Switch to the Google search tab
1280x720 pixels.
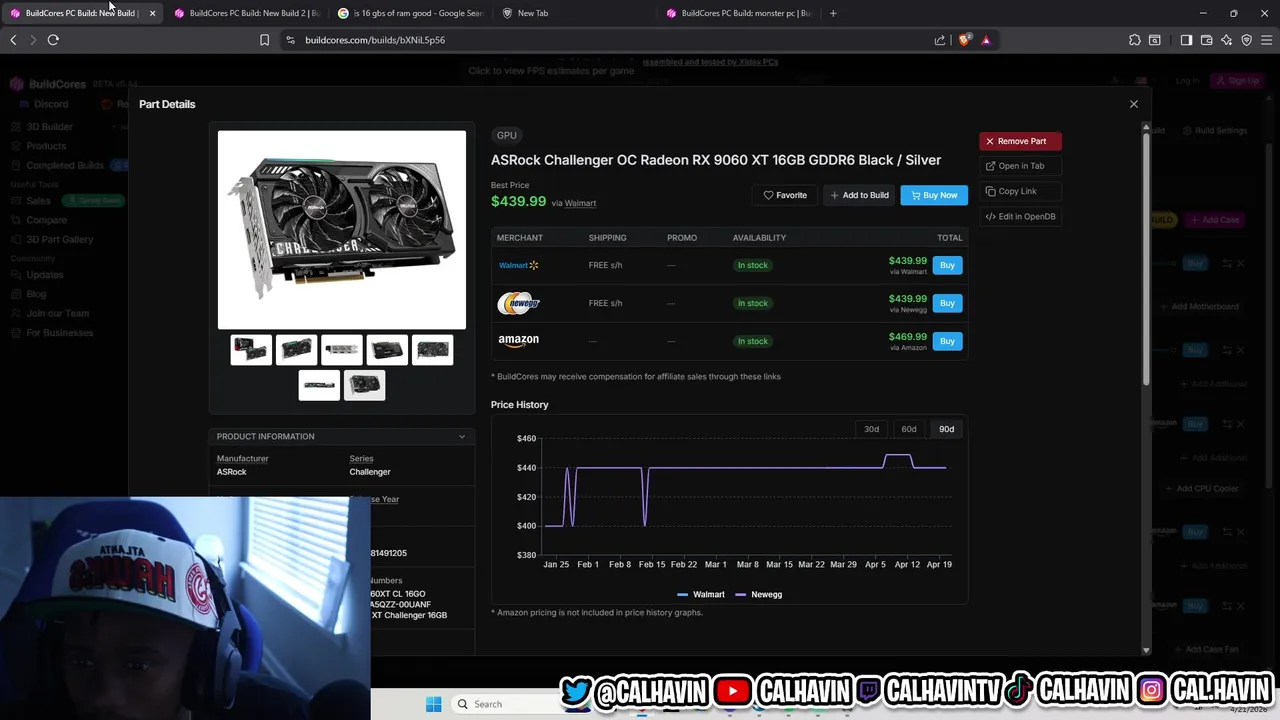click(x=410, y=13)
